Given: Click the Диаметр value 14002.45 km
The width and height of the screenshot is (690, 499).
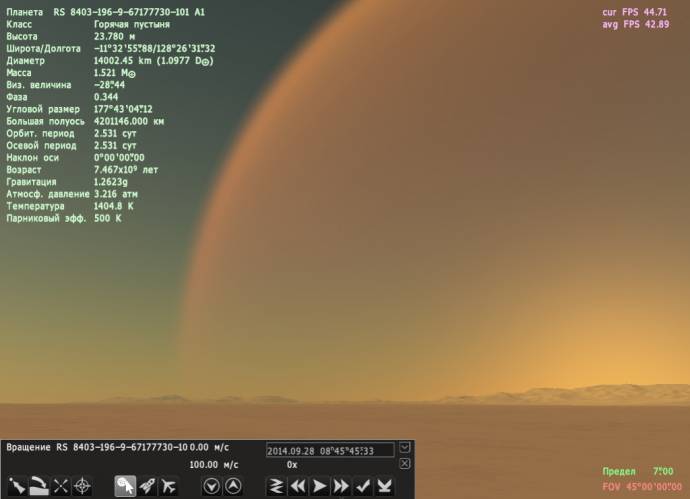Looking at the screenshot, I should 154,61.
